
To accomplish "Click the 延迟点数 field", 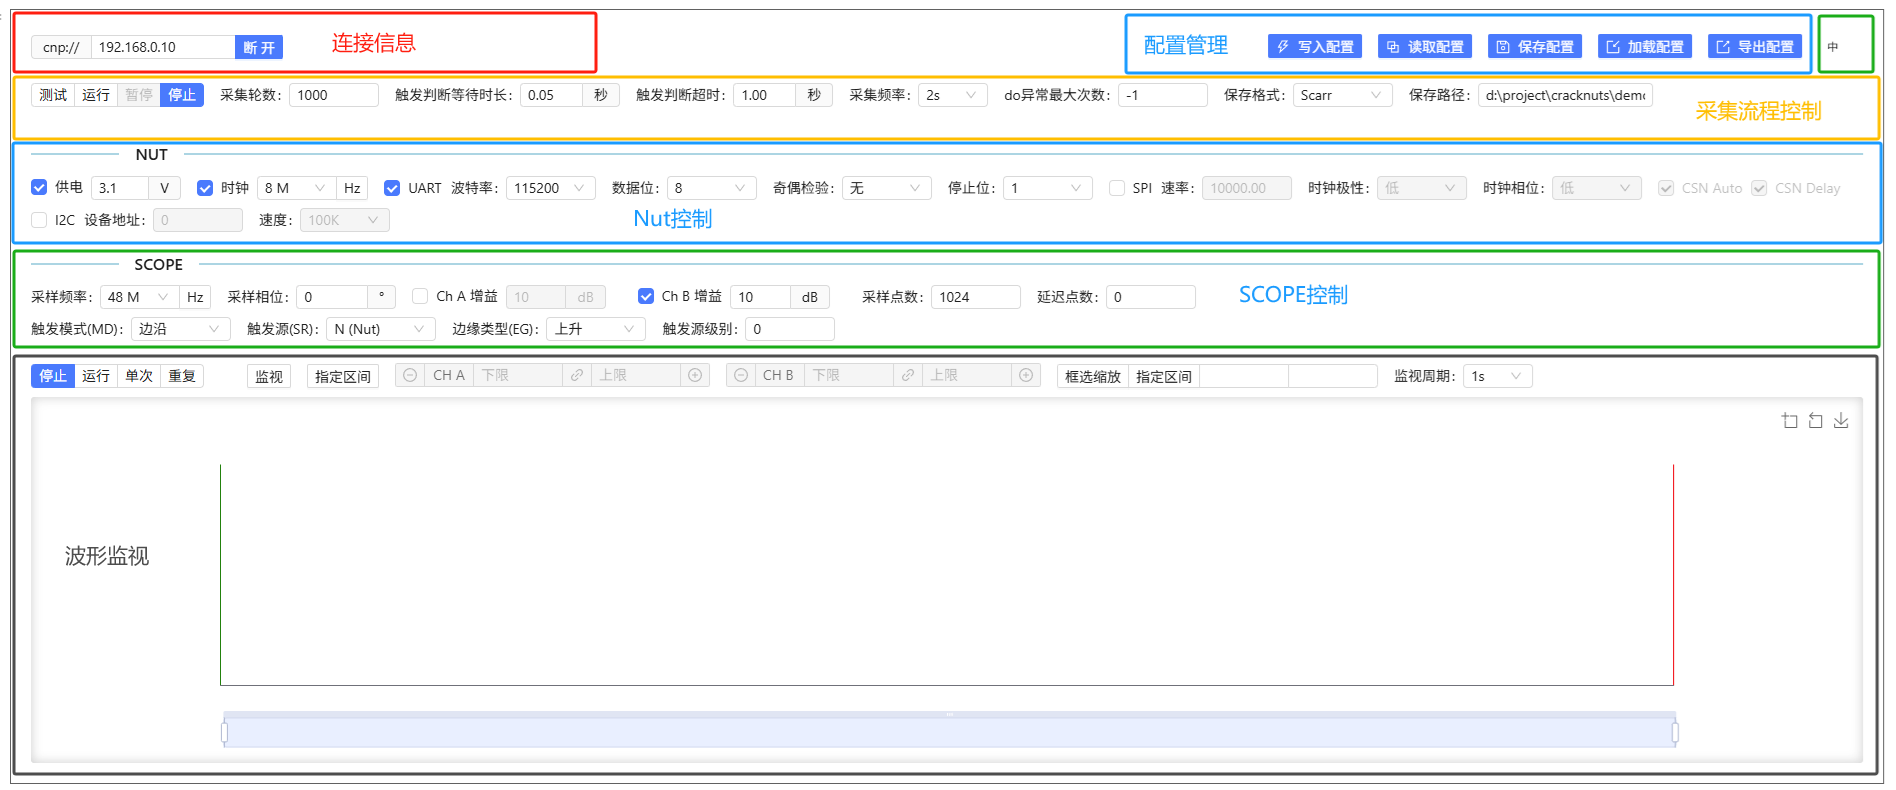I will (x=1151, y=297).
